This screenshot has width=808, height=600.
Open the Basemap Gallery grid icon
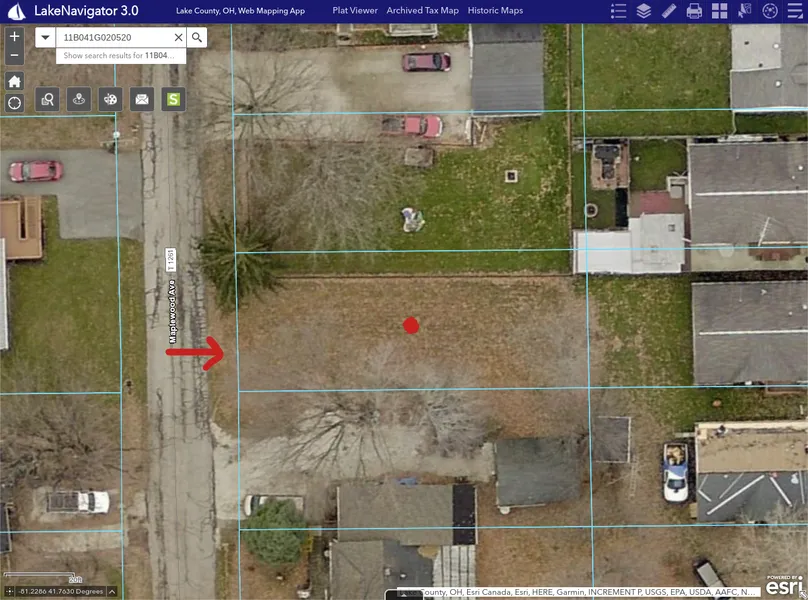(719, 11)
